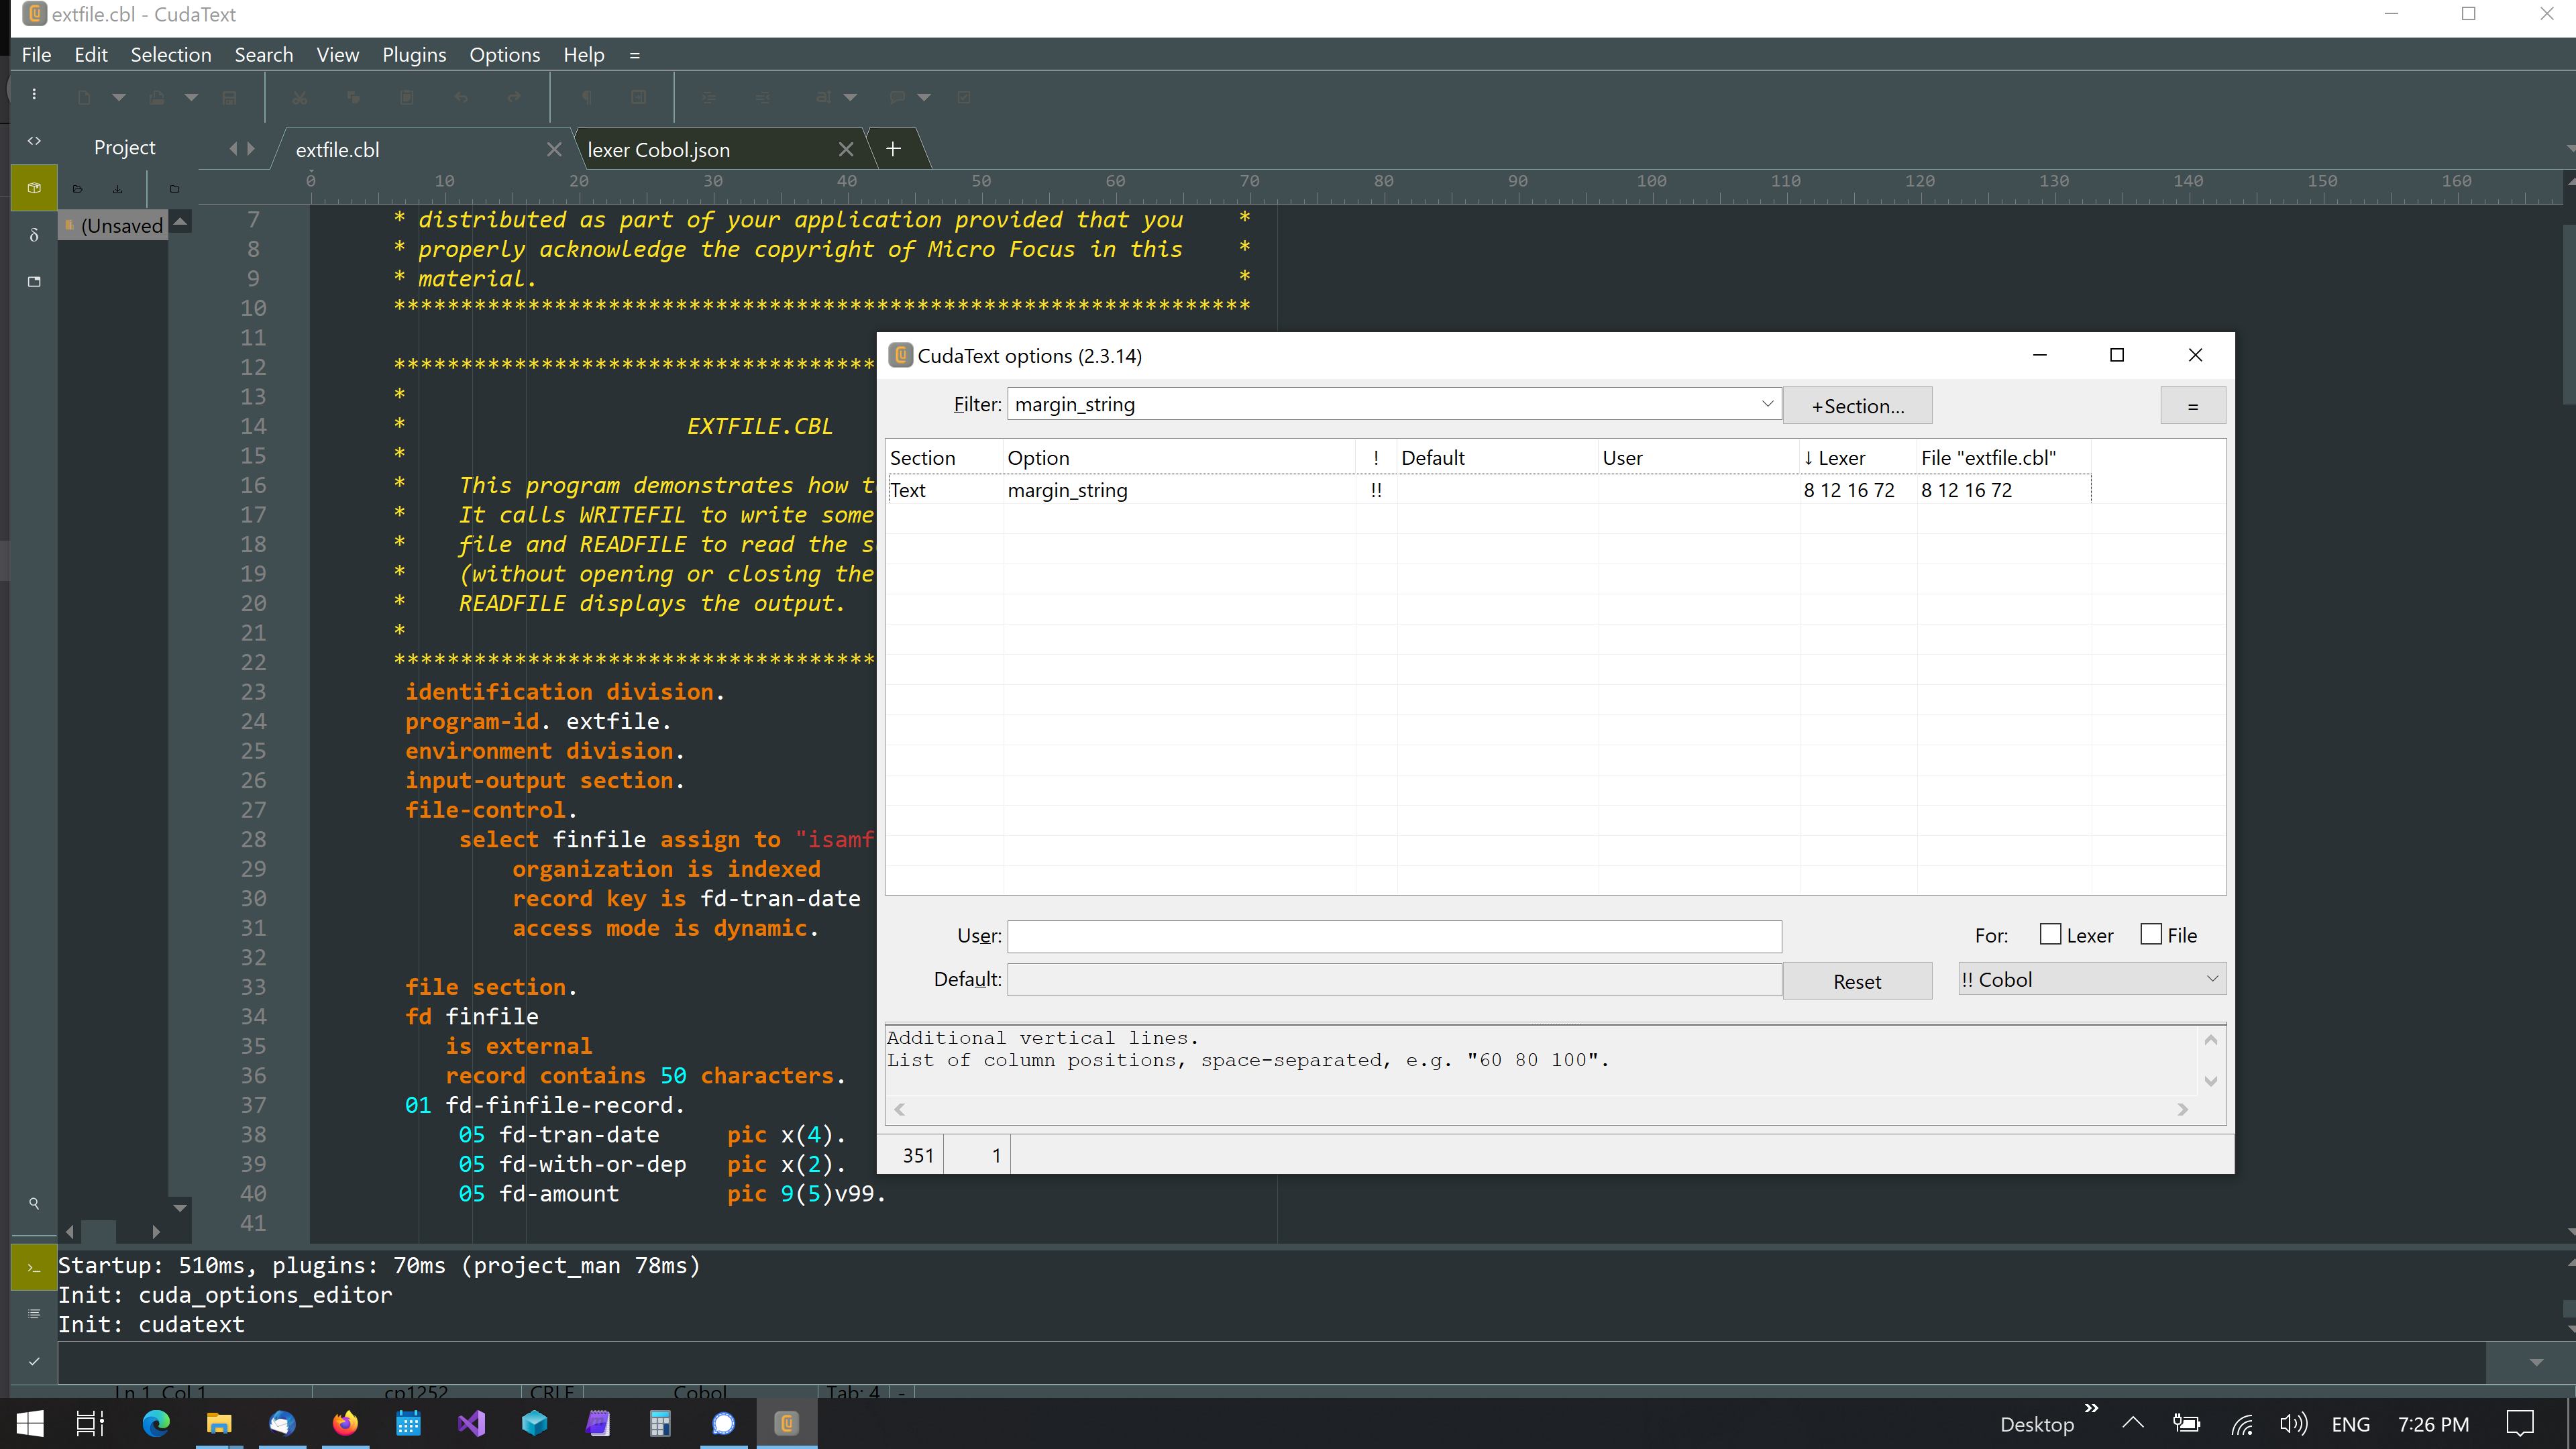The image size is (2576, 1449).
Task: Click the +Section... button
Action: point(1857,406)
